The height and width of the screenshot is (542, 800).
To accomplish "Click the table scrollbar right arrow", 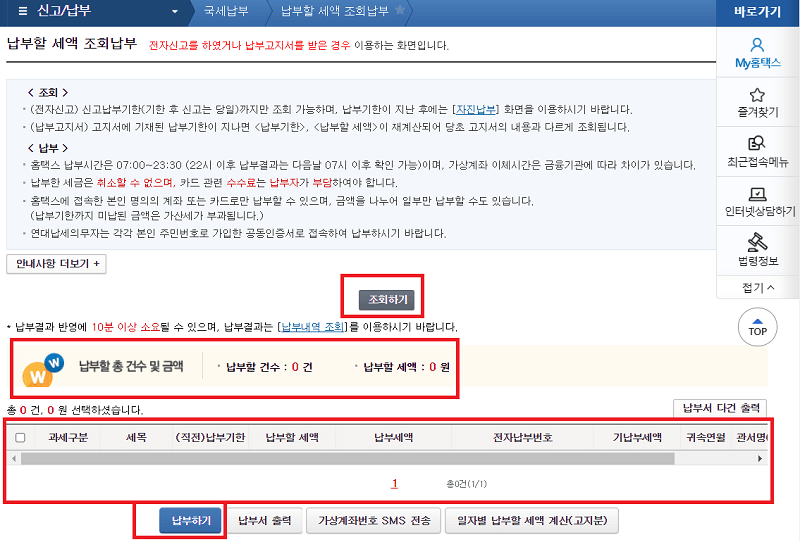I will pyautogui.click(x=760, y=459).
